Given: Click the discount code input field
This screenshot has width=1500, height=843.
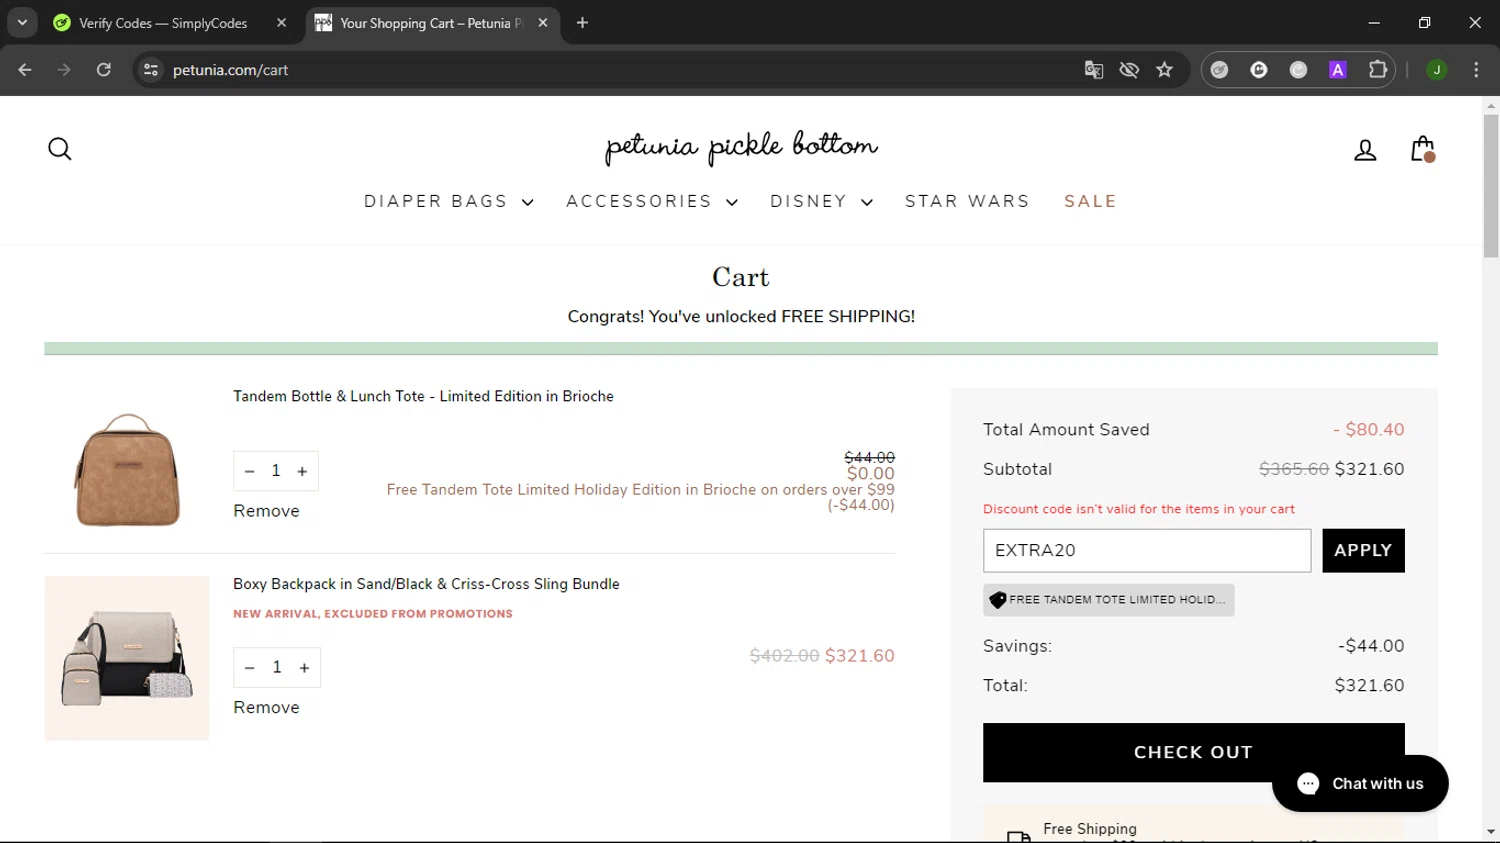Looking at the screenshot, I should tap(1146, 551).
